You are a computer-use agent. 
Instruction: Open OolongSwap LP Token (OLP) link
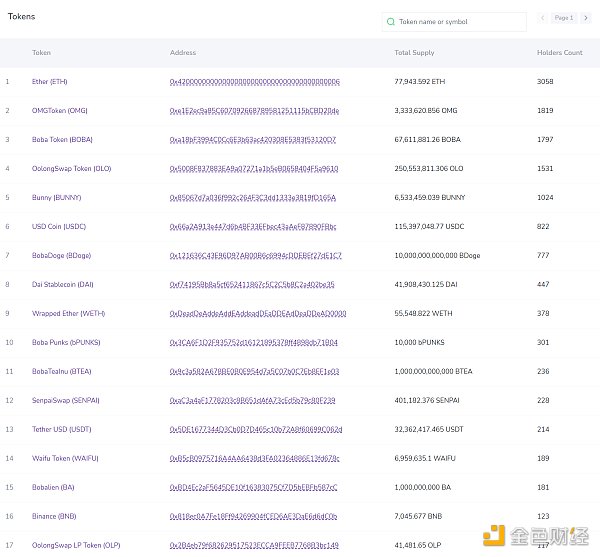tap(76, 545)
